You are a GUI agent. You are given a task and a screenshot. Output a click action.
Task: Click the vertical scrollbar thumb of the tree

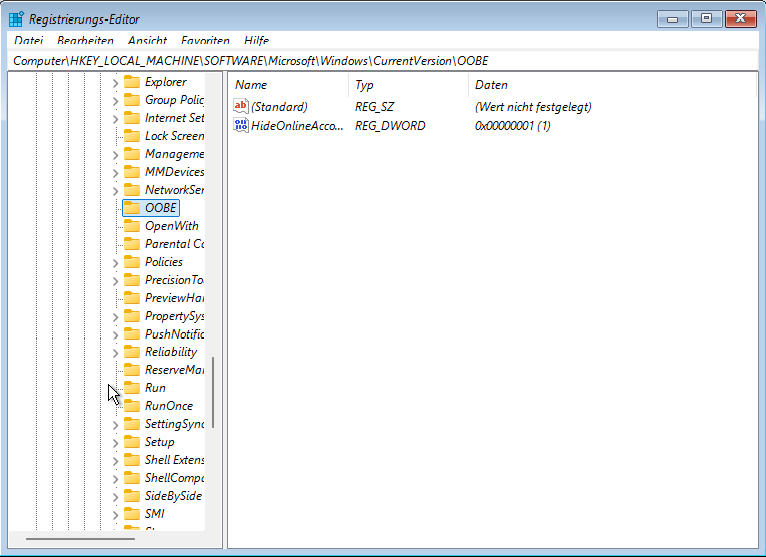click(x=213, y=393)
